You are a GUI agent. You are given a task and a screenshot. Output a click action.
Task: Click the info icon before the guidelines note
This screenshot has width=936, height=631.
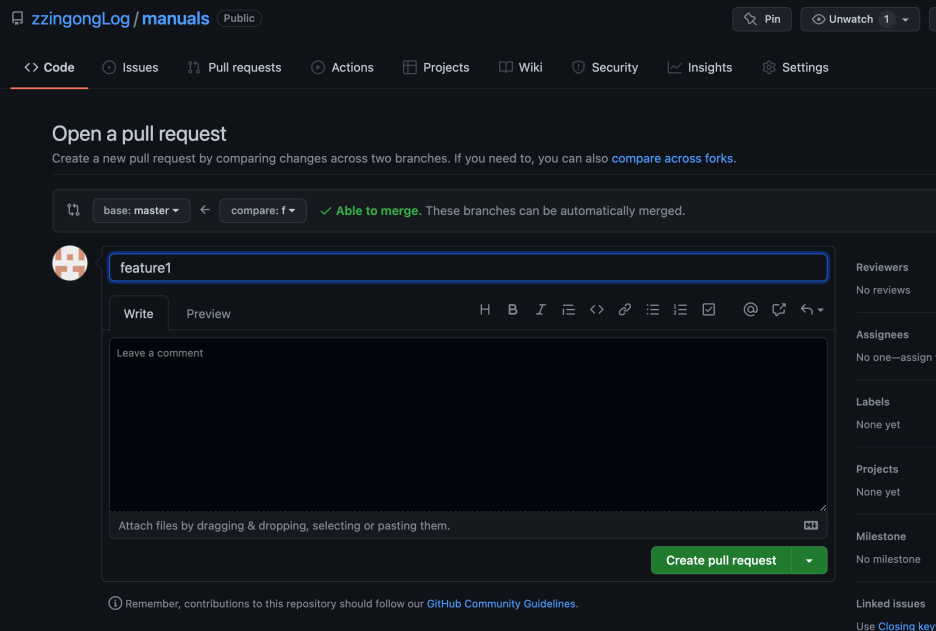[x=115, y=603]
